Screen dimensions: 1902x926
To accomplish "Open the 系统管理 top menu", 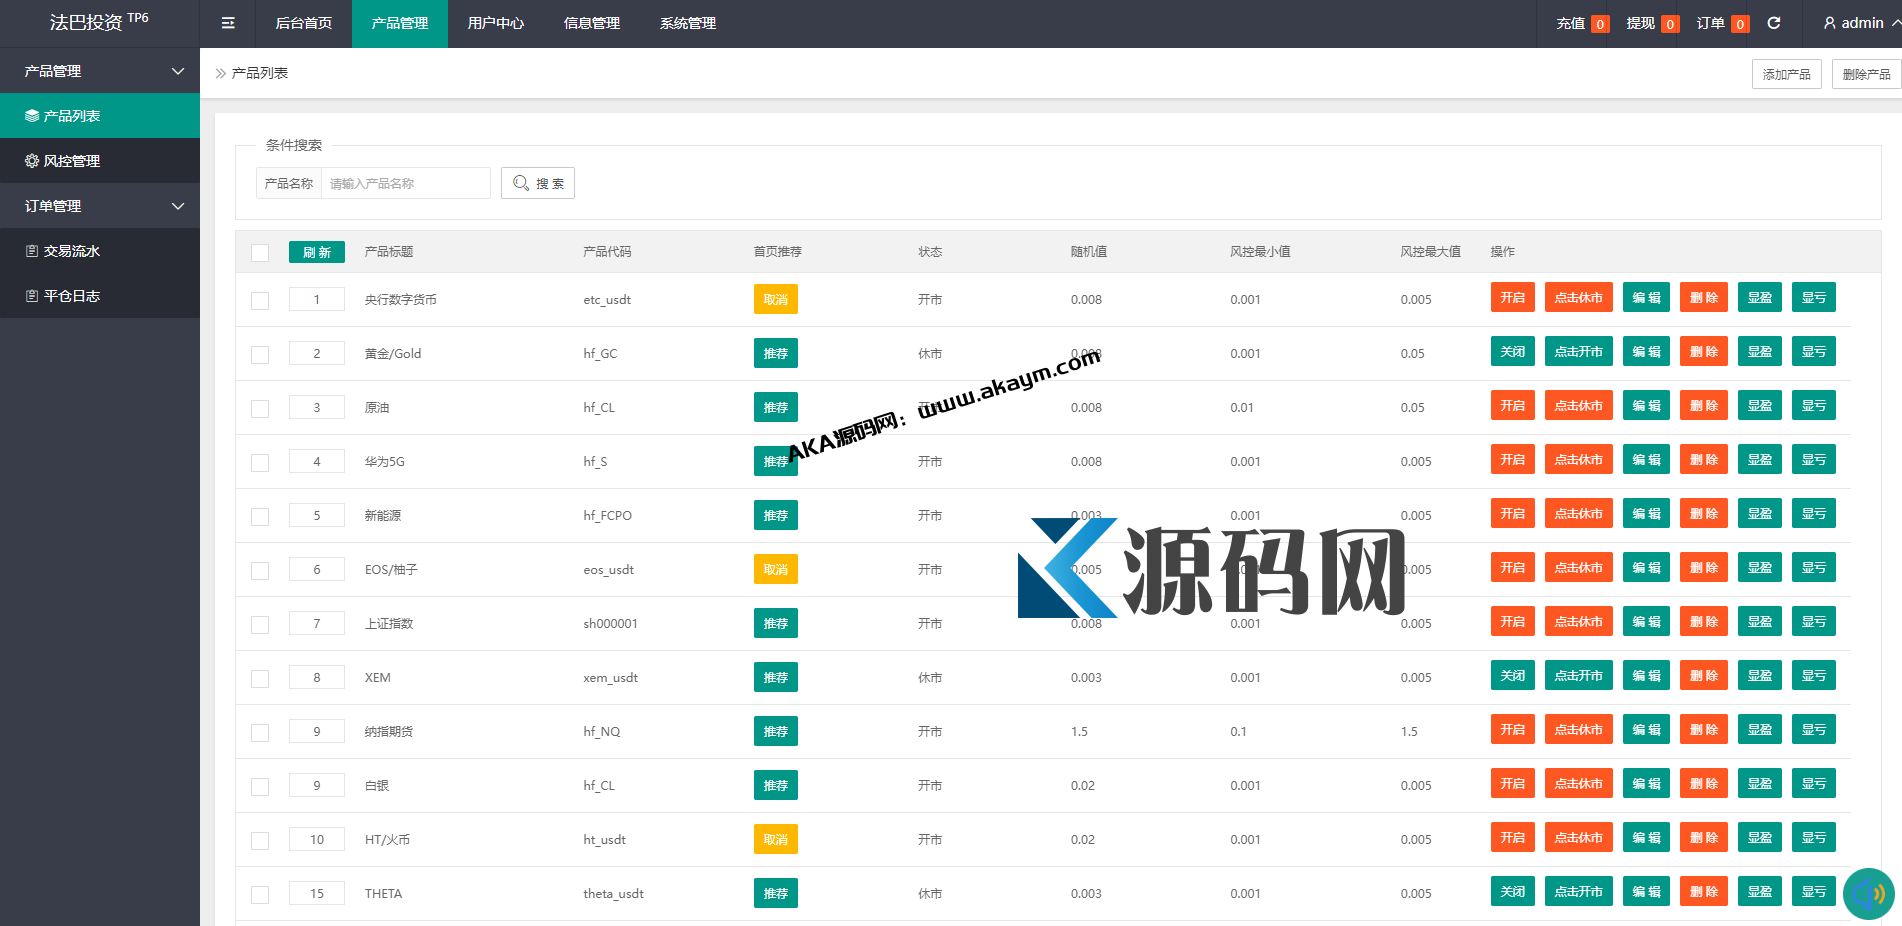I will (x=688, y=23).
